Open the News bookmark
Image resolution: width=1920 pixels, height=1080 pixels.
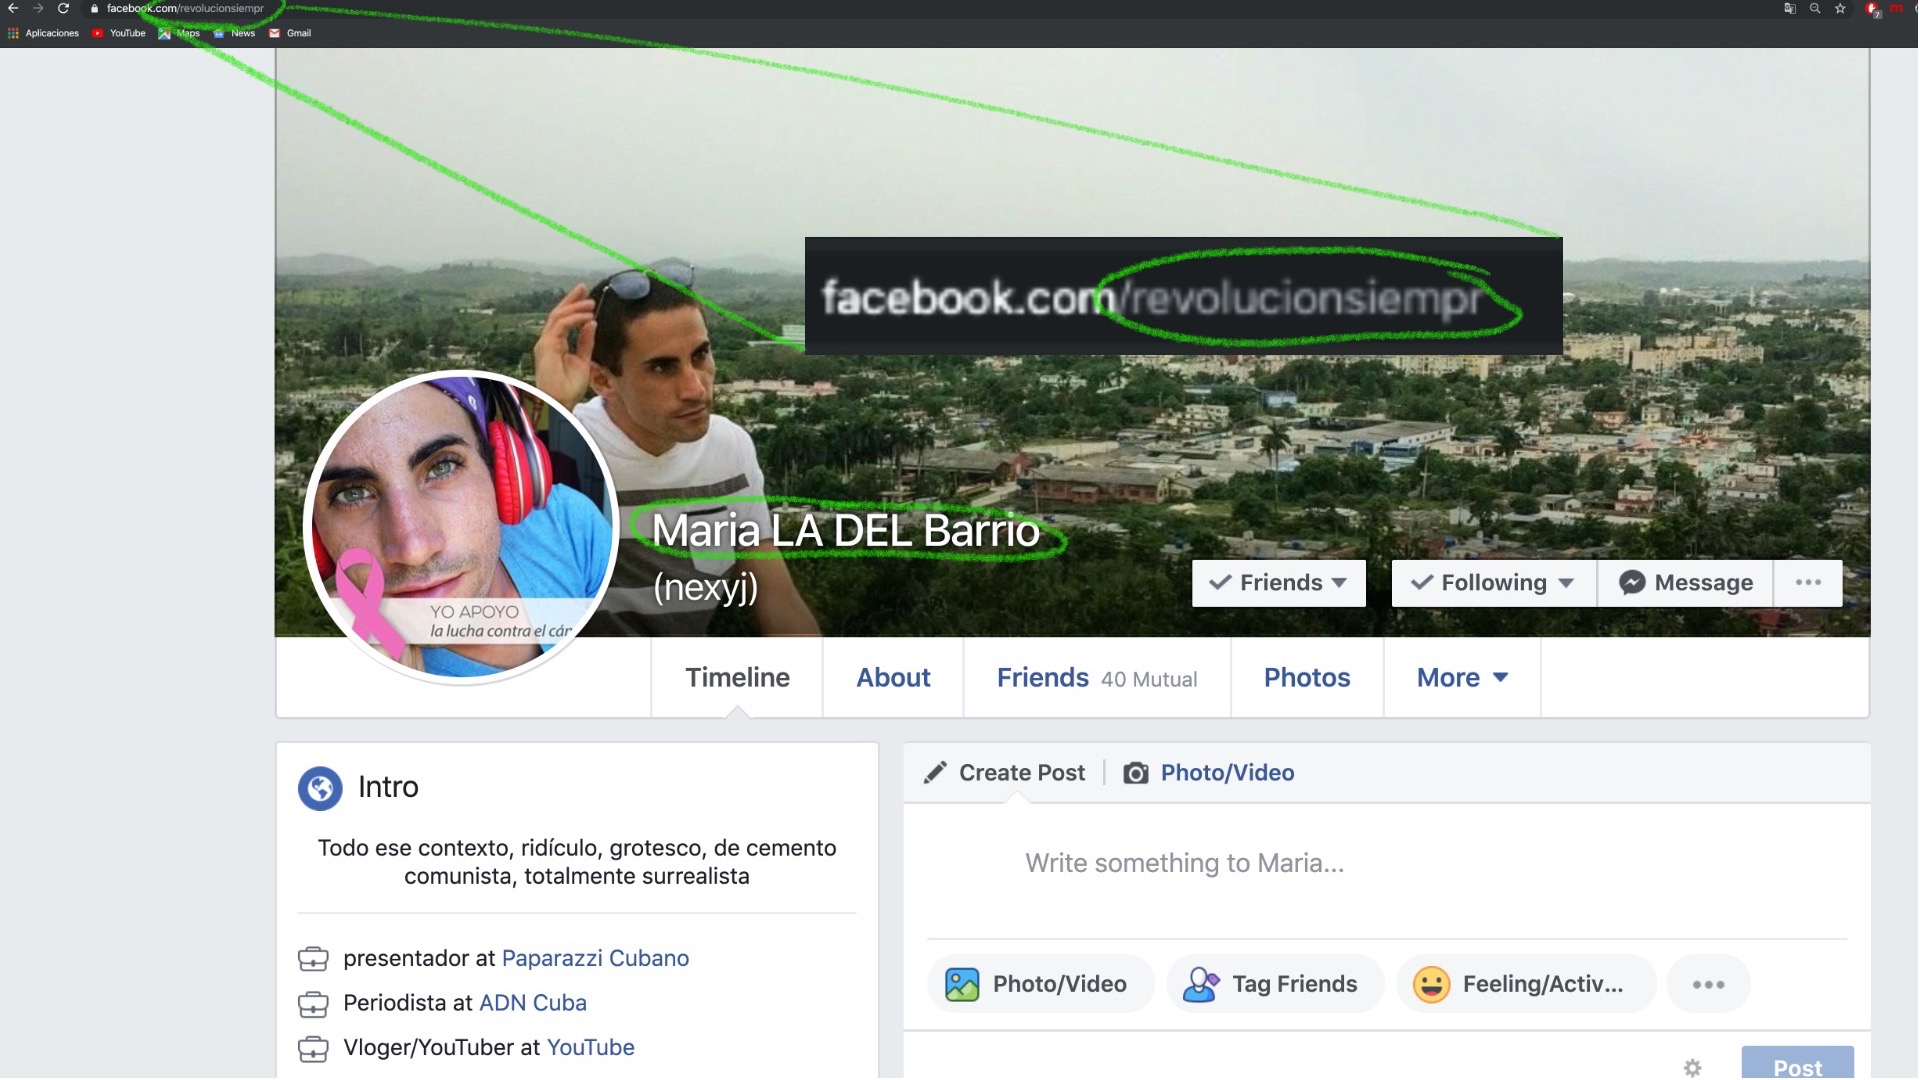tap(234, 33)
